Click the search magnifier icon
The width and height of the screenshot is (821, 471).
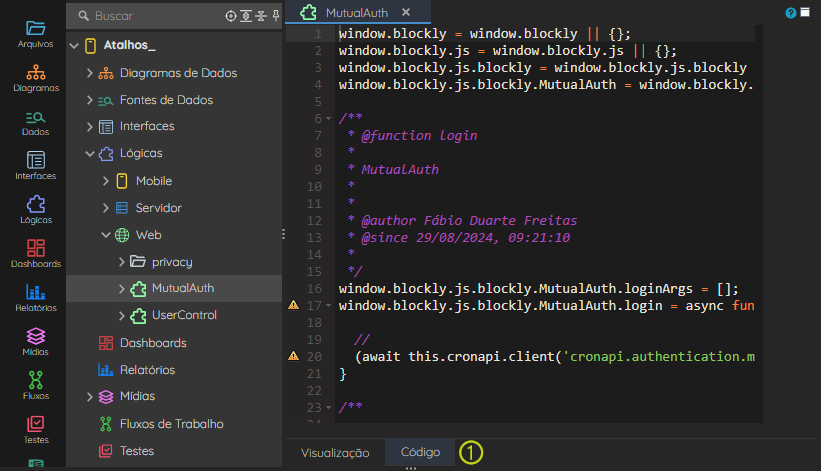tap(83, 16)
